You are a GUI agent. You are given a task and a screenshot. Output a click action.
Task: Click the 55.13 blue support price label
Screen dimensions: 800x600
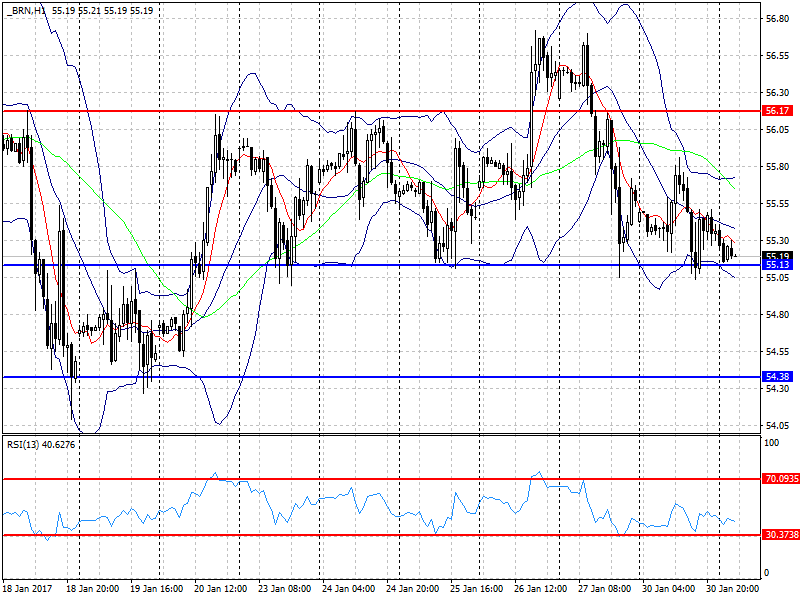[x=777, y=265]
